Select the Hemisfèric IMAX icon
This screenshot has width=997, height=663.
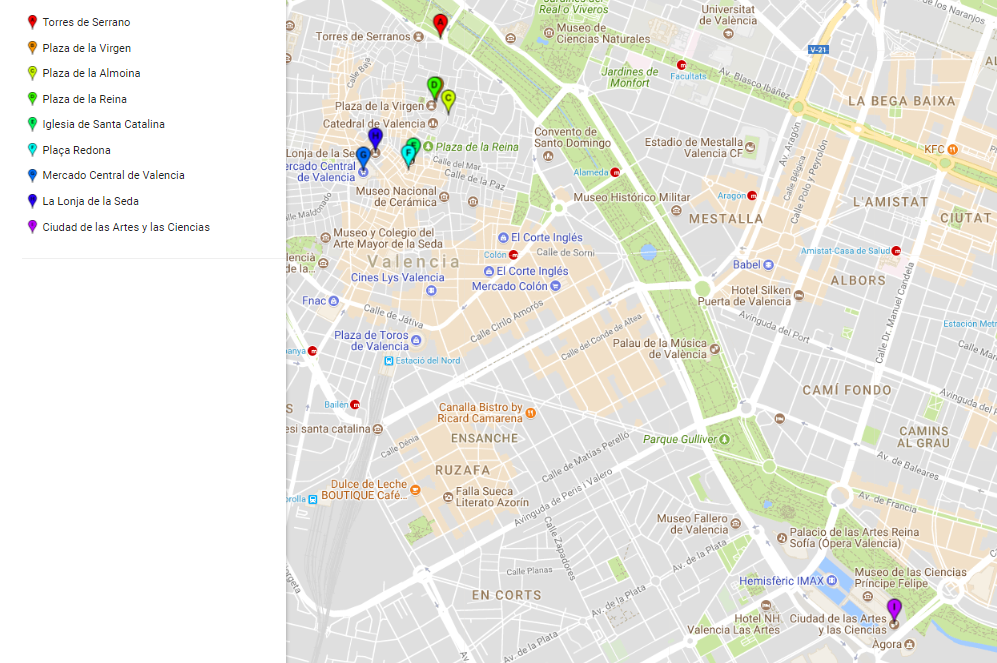831,581
